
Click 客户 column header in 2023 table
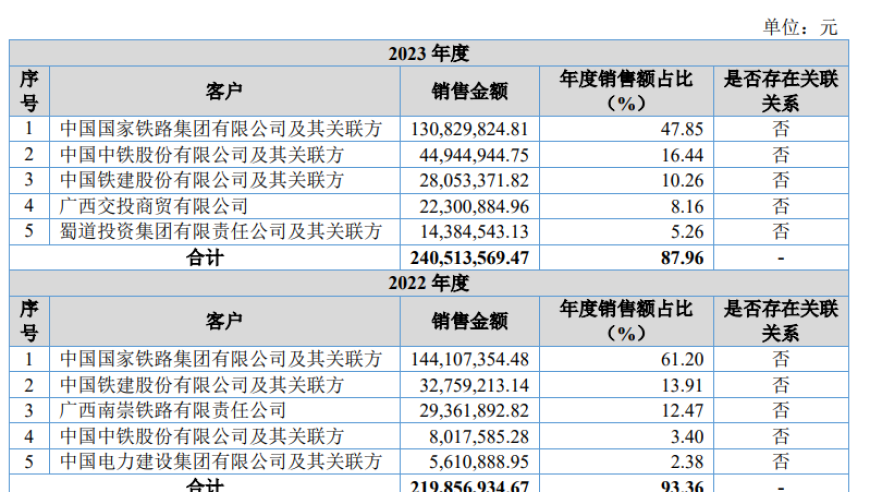pos(224,91)
